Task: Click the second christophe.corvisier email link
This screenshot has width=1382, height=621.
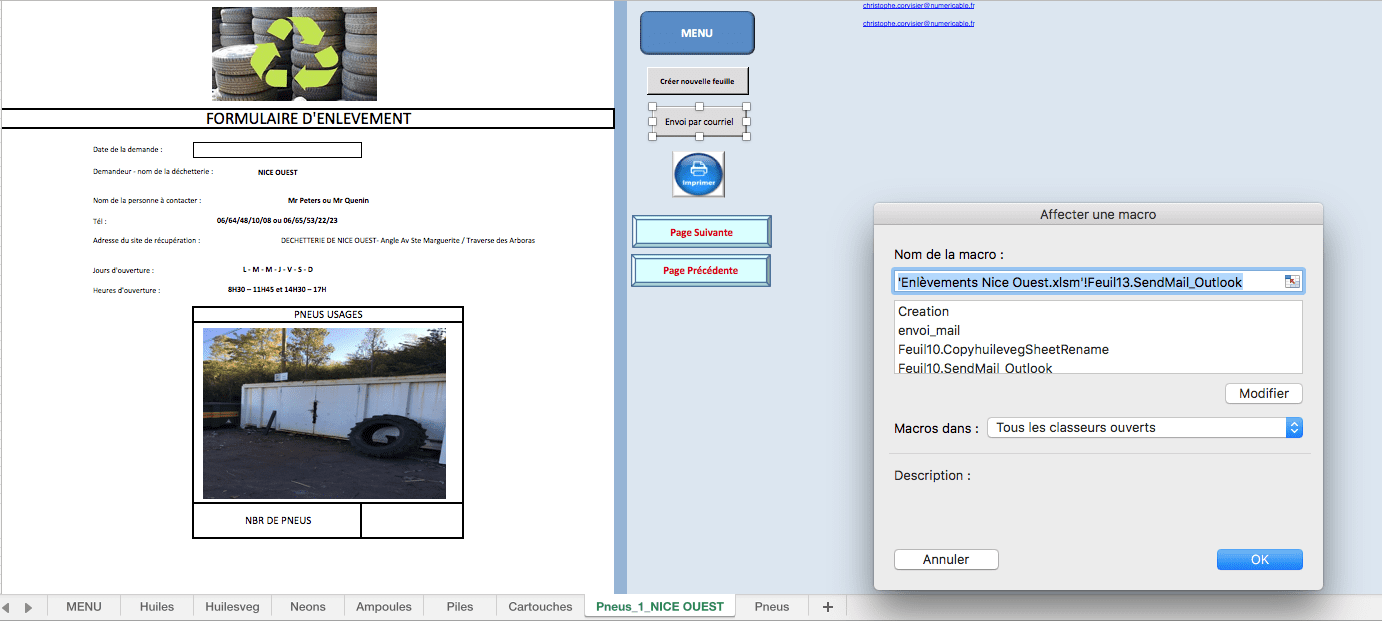Action: tap(918, 23)
